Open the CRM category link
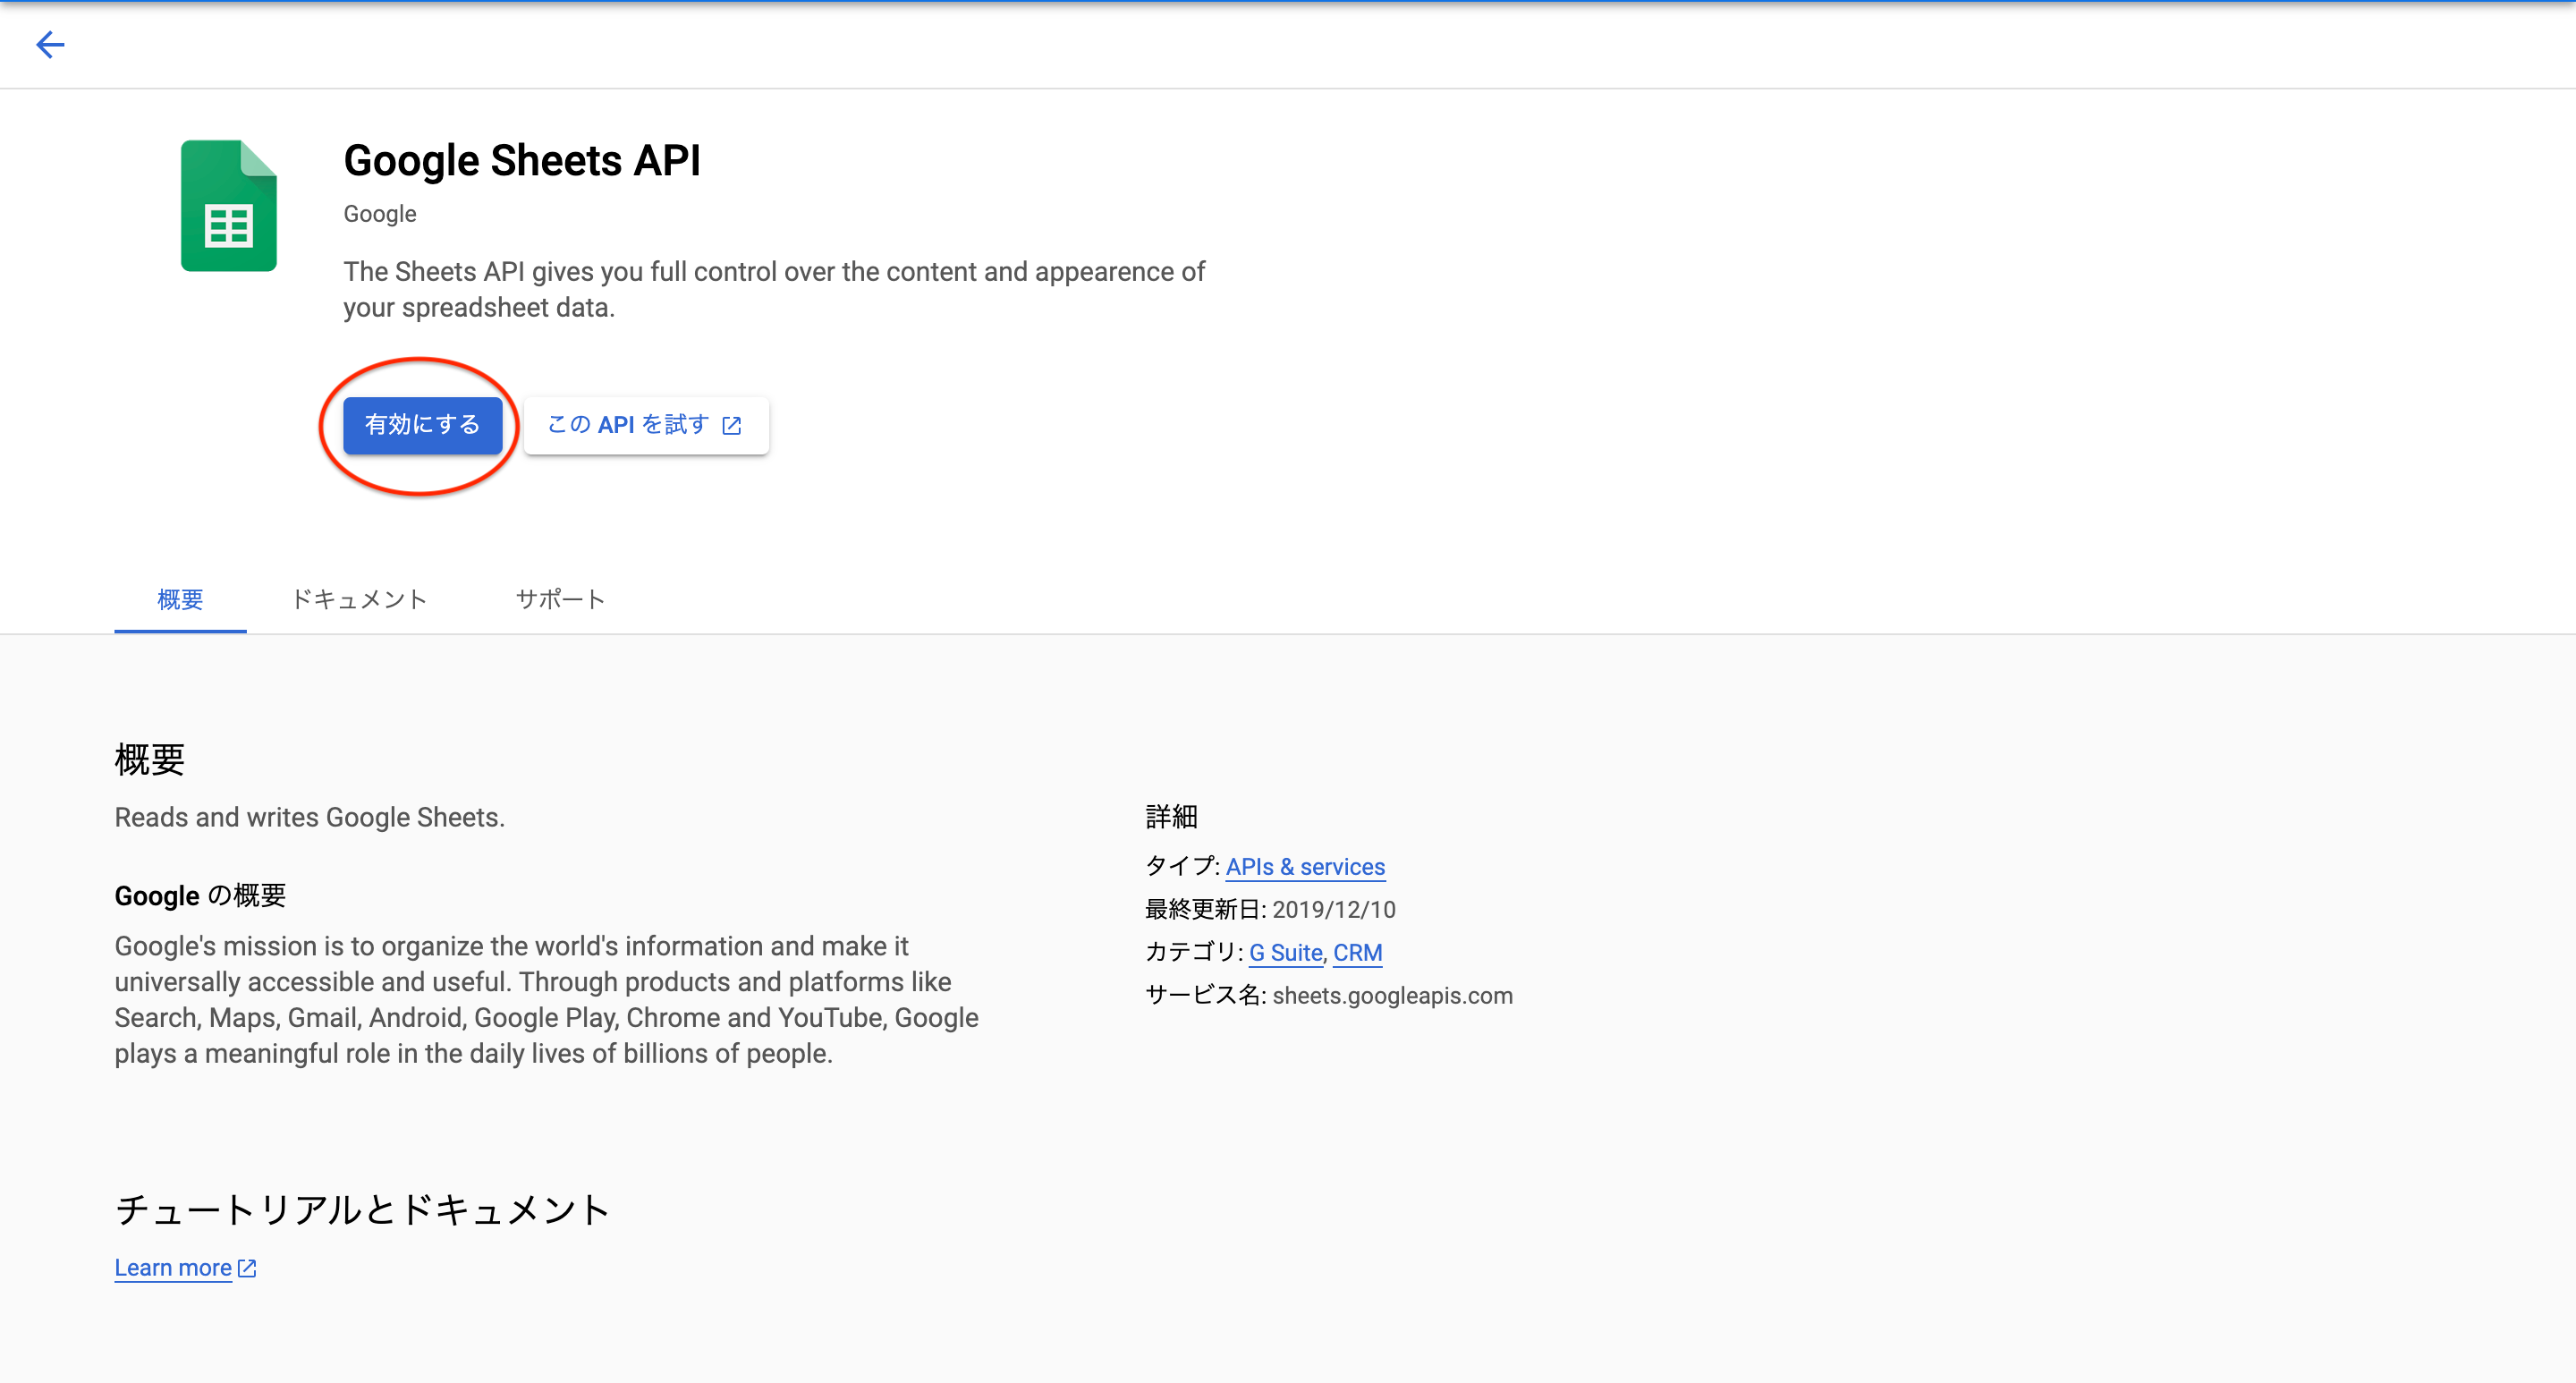This screenshot has height=1383, width=2576. point(1358,952)
